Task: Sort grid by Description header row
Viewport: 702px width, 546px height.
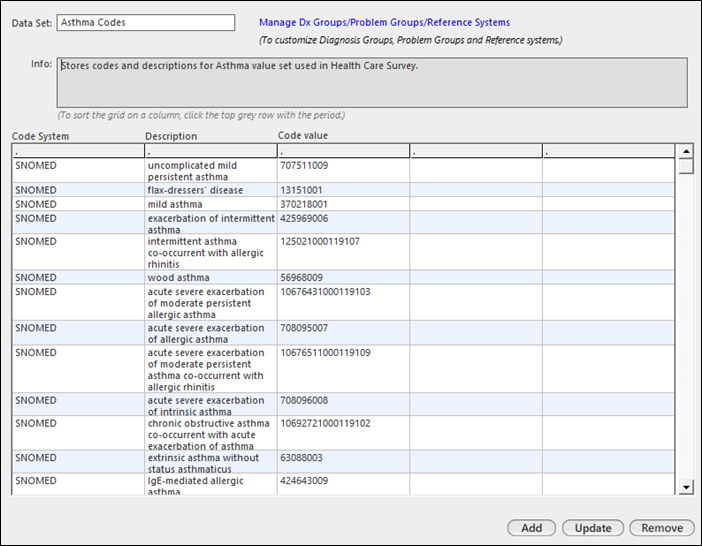Action: coord(211,151)
